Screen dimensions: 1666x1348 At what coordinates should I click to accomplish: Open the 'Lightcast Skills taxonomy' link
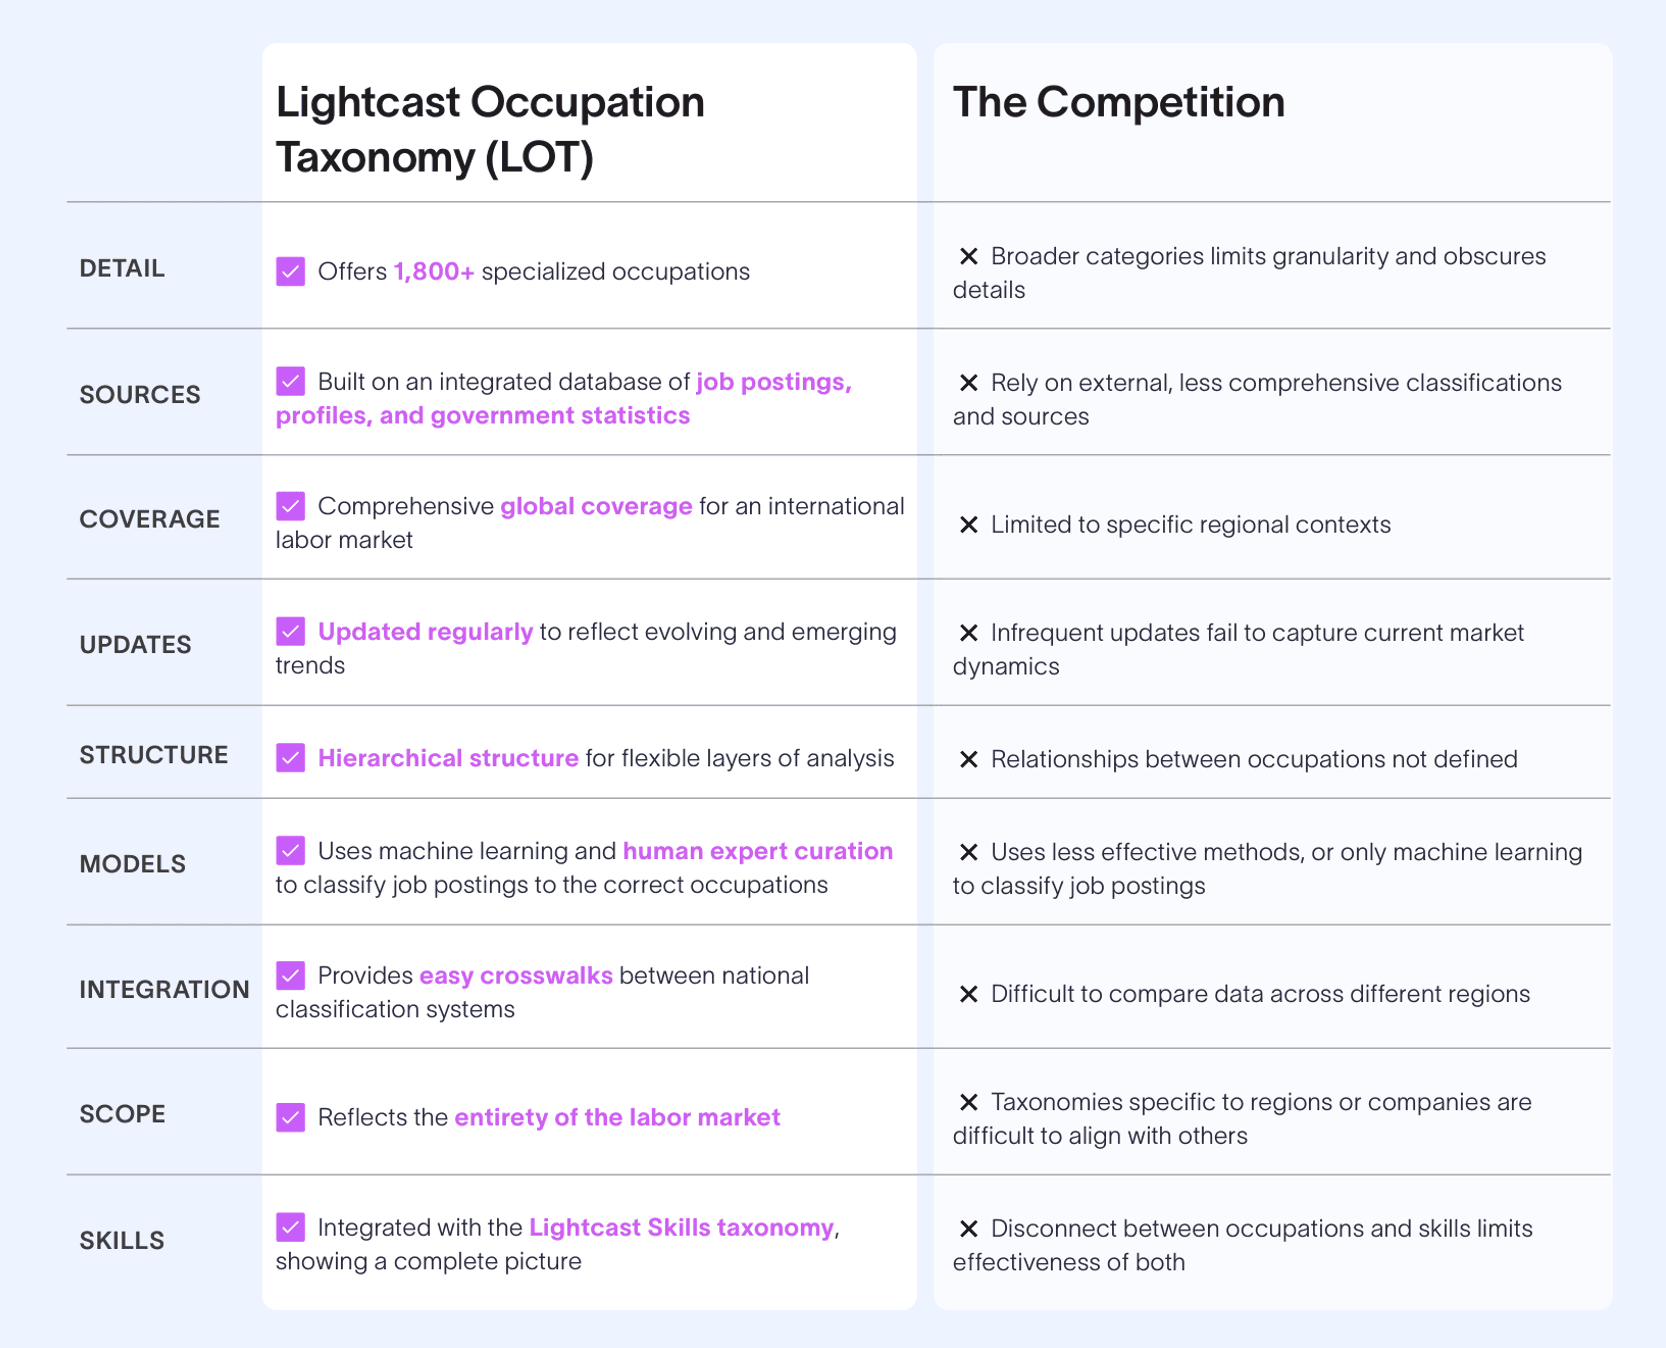point(681,1227)
